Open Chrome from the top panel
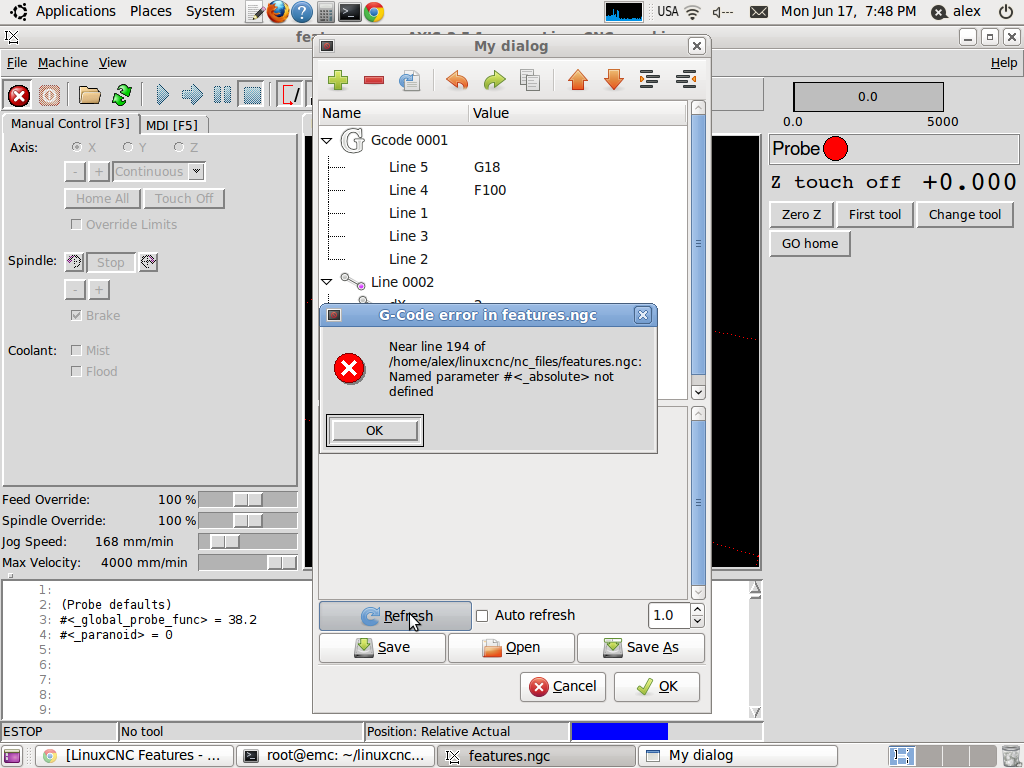The image size is (1024, 768). (374, 12)
